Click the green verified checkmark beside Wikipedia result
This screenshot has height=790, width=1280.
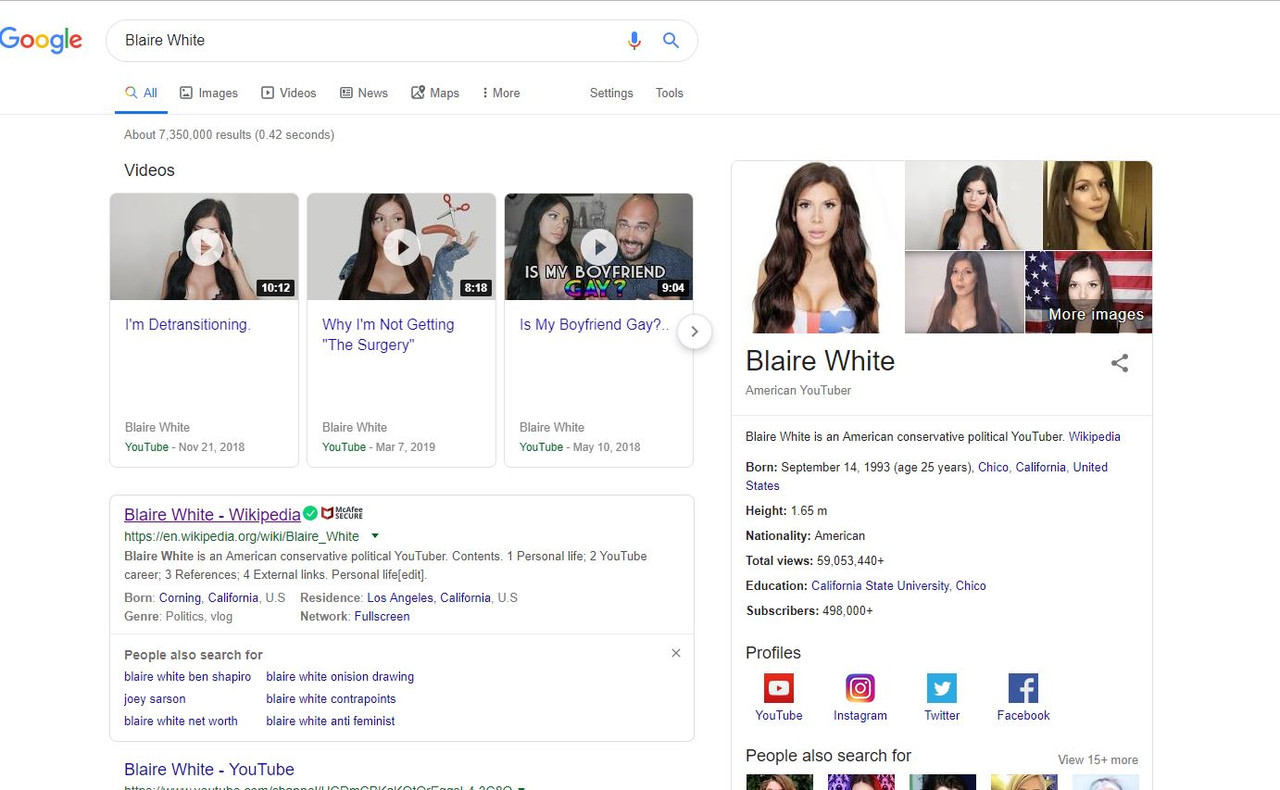click(x=310, y=513)
